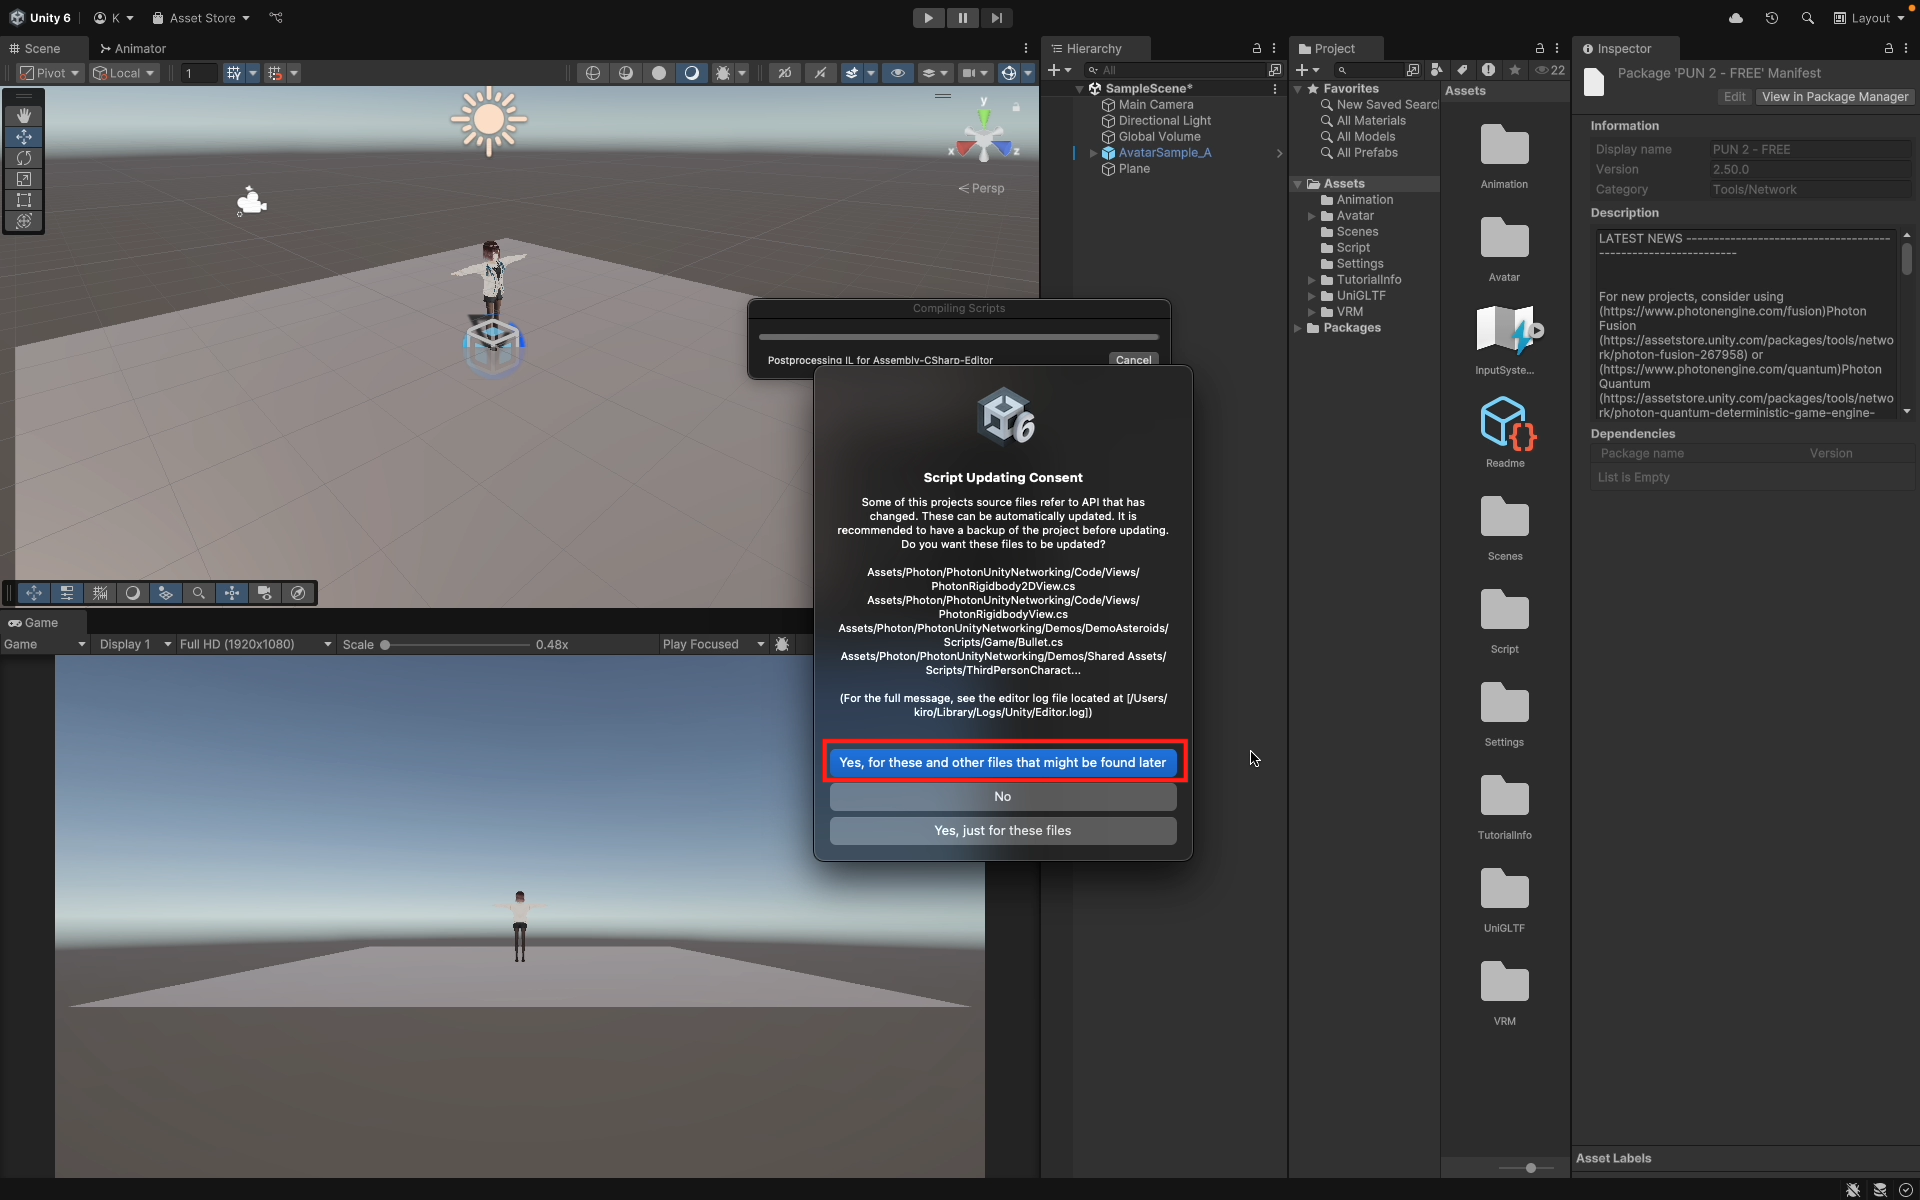Select wireframe draw mode icon
1920x1200 pixels.
(x=593, y=73)
